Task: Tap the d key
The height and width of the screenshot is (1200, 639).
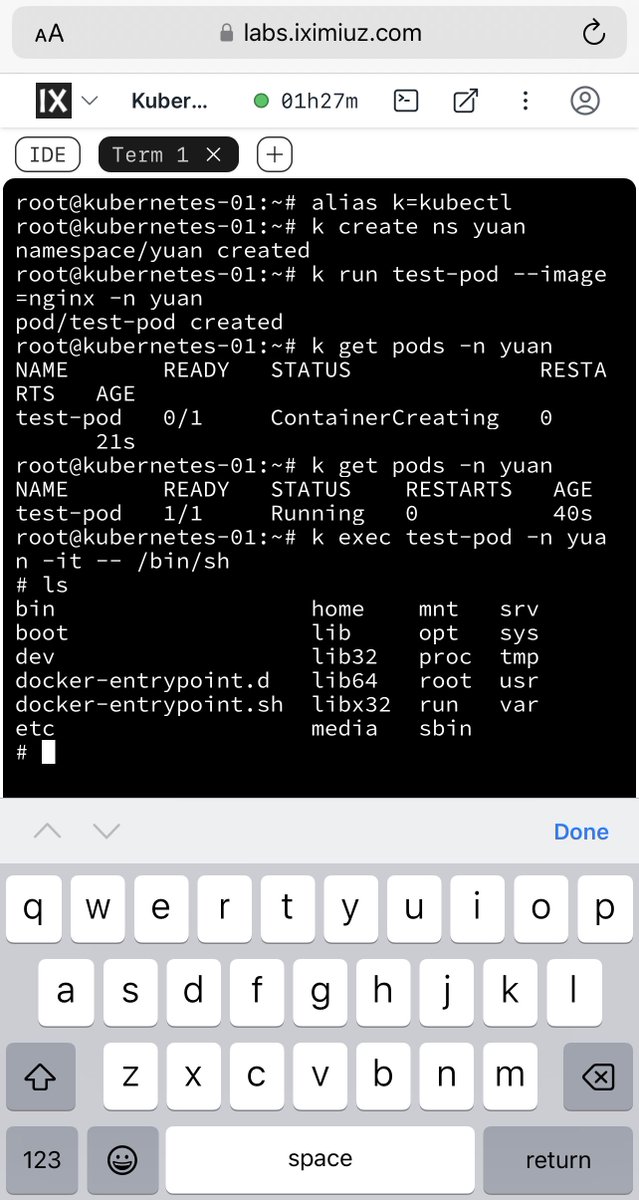Action: point(193,991)
